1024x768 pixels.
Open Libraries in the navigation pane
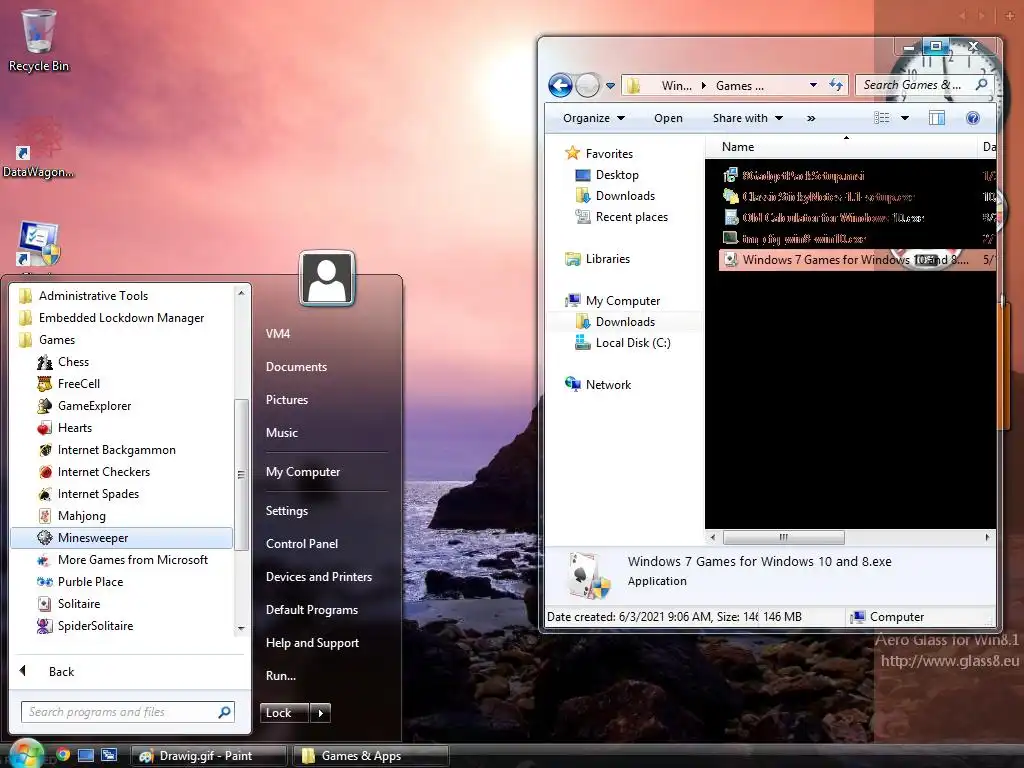pos(607,259)
